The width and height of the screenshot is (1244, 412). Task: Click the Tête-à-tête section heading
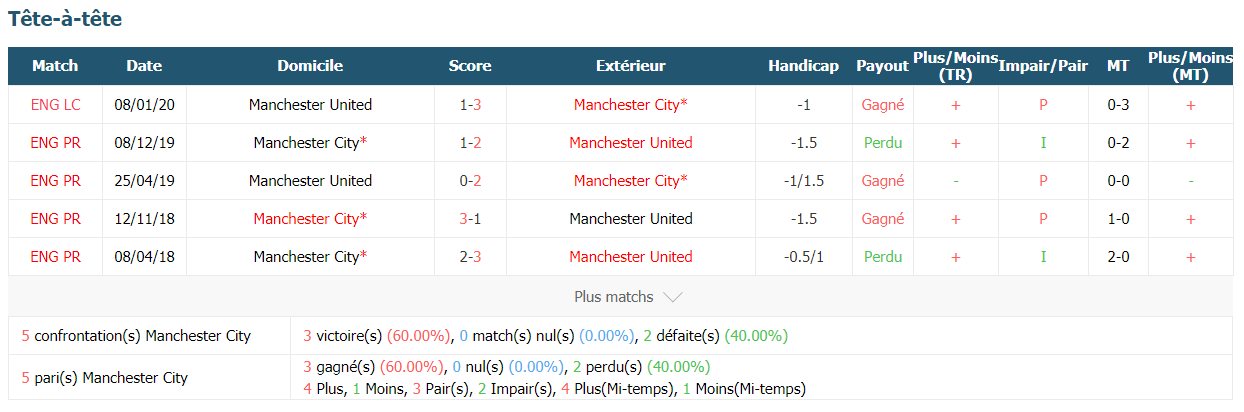click(65, 19)
